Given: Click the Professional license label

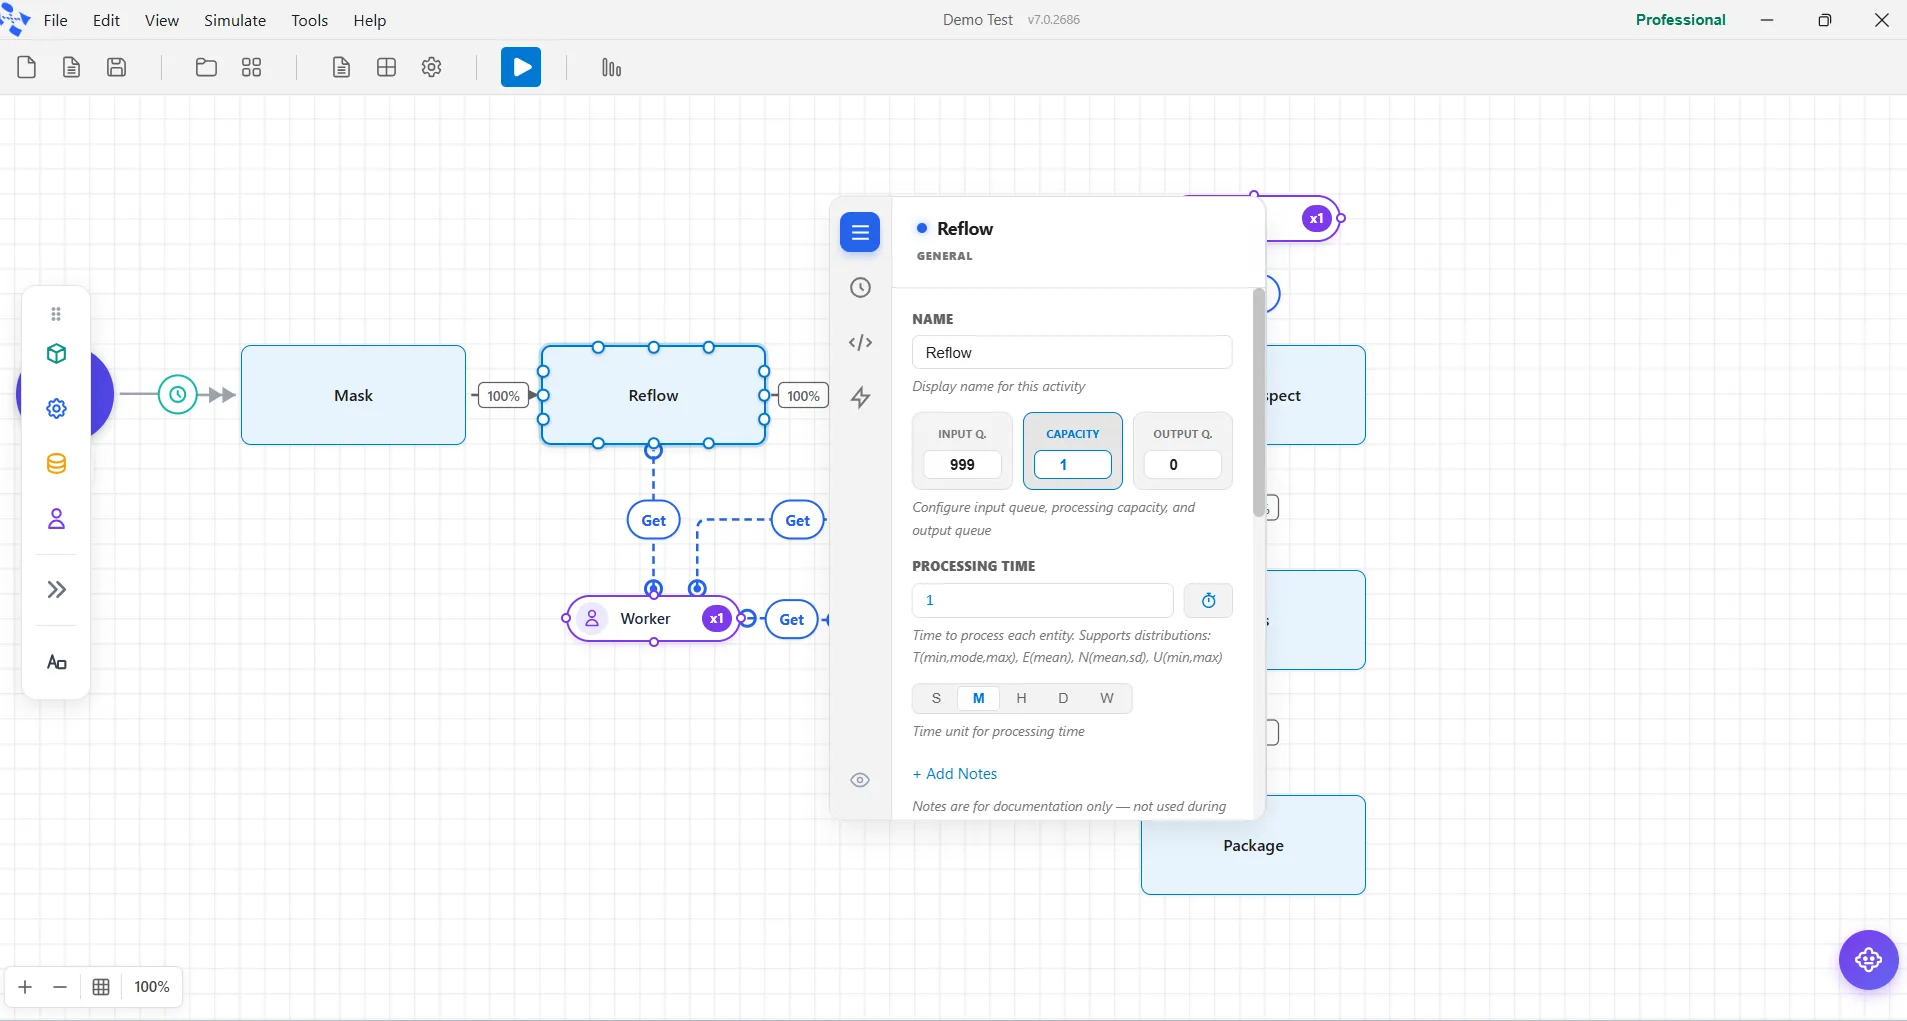Looking at the screenshot, I should (x=1680, y=20).
